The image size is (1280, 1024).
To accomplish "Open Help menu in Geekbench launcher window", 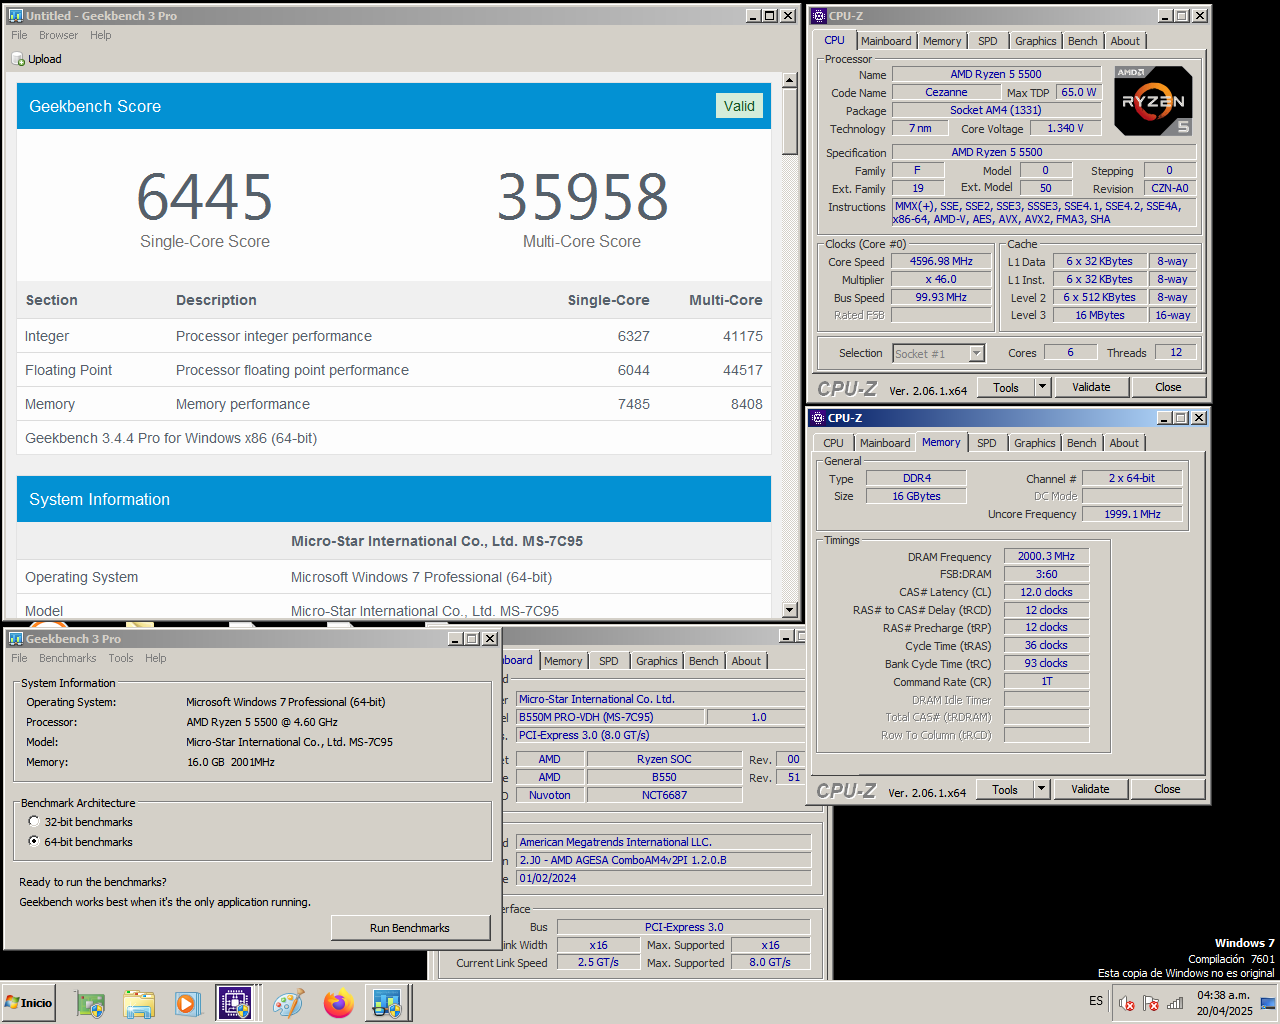I will pos(155,658).
